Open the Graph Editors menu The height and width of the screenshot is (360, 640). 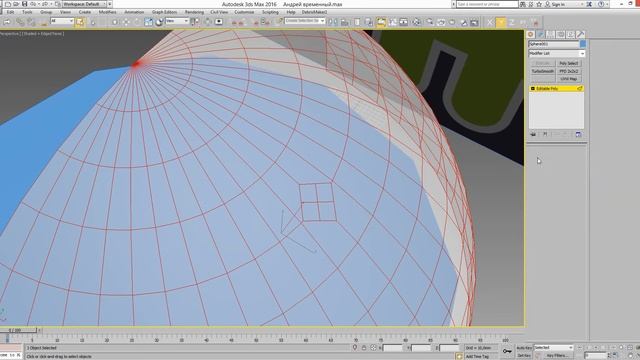[164, 12]
